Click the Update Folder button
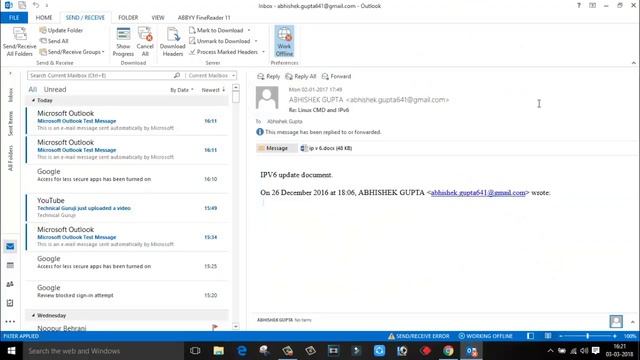 pos(61,30)
